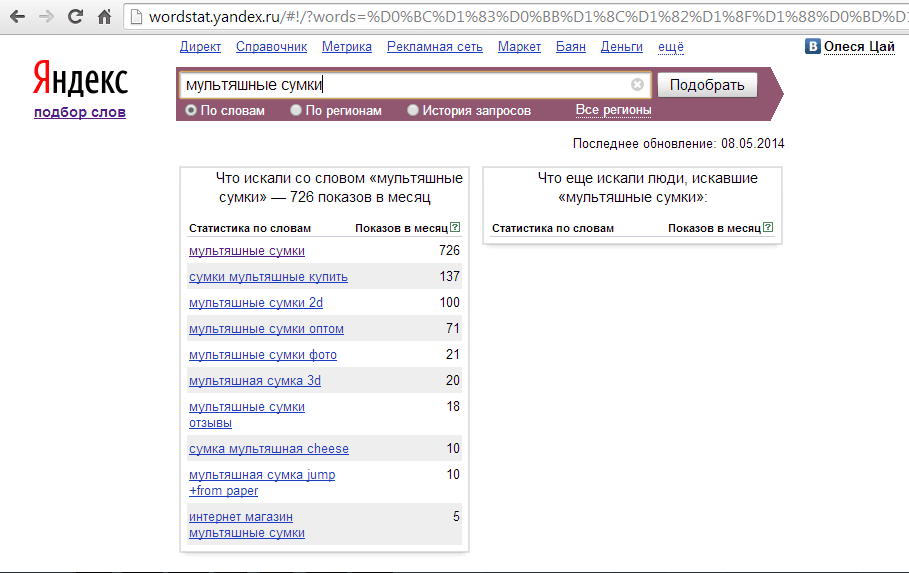Image resolution: width=909 pixels, height=573 pixels.
Task: Select the По словам radio button
Action: (x=191, y=110)
